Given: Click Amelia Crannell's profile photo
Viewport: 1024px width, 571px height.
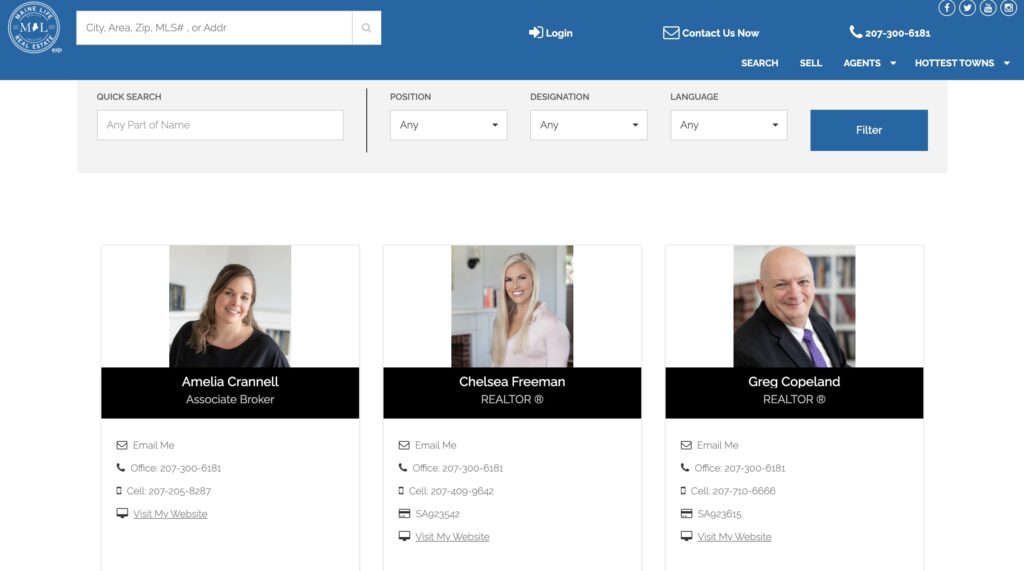Looking at the screenshot, I should pyautogui.click(x=230, y=306).
